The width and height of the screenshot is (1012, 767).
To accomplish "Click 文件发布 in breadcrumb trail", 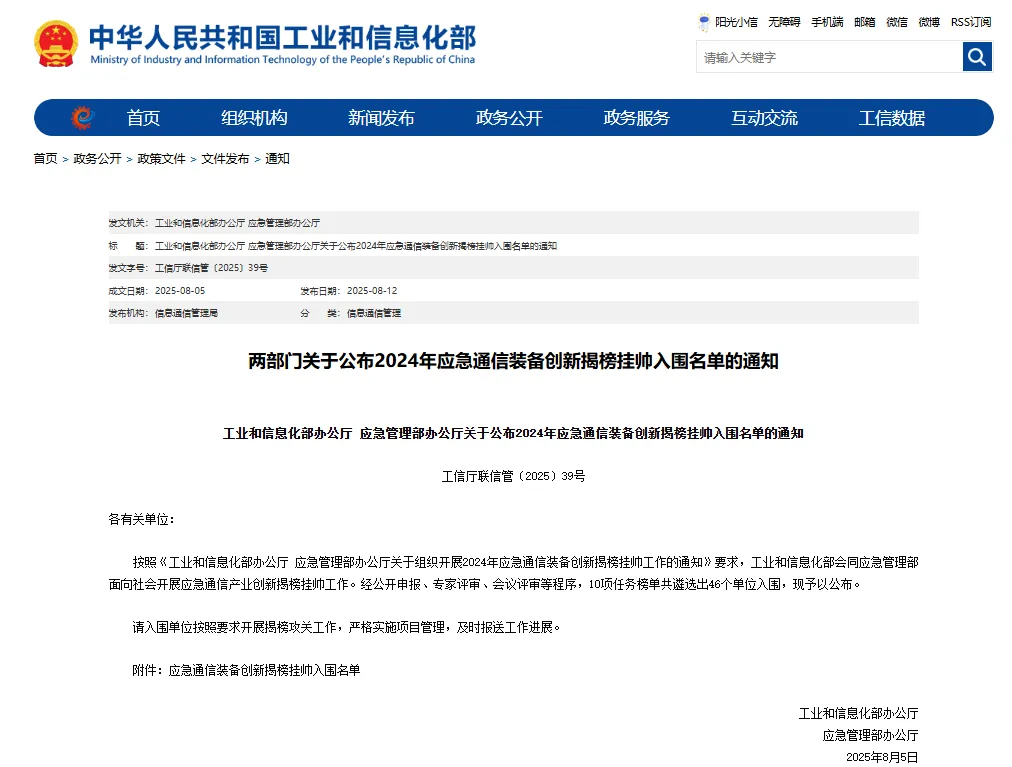I will [225, 158].
